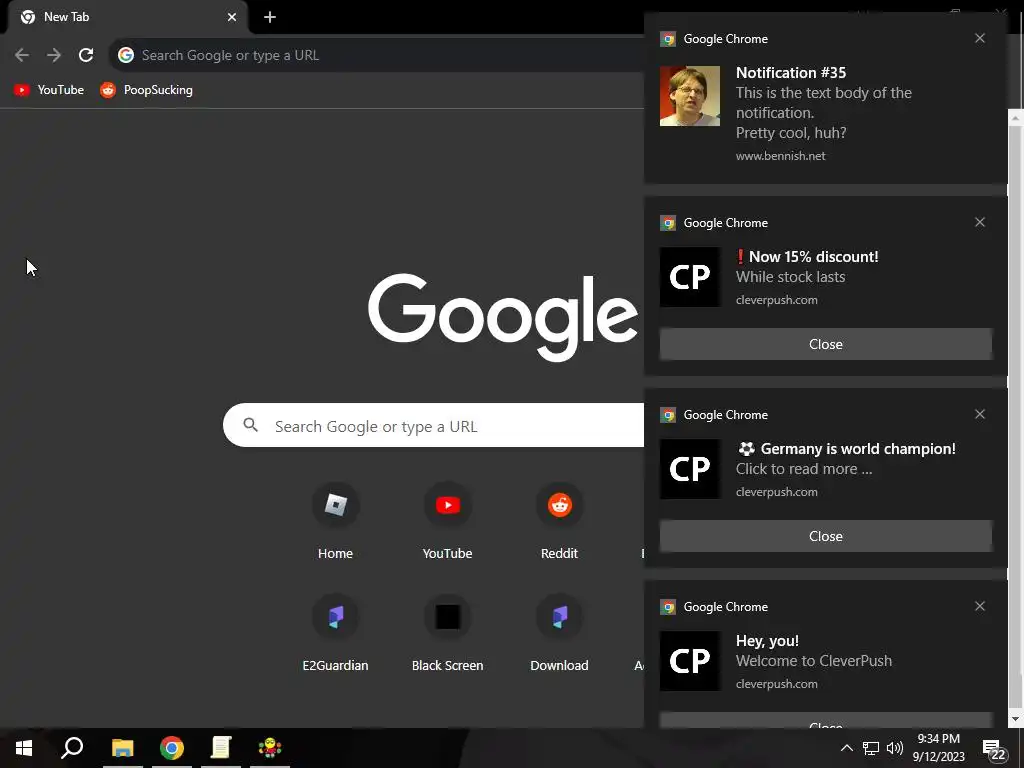Open the Home shortcut tile
Screen dimensions: 1024x768
coord(335,522)
